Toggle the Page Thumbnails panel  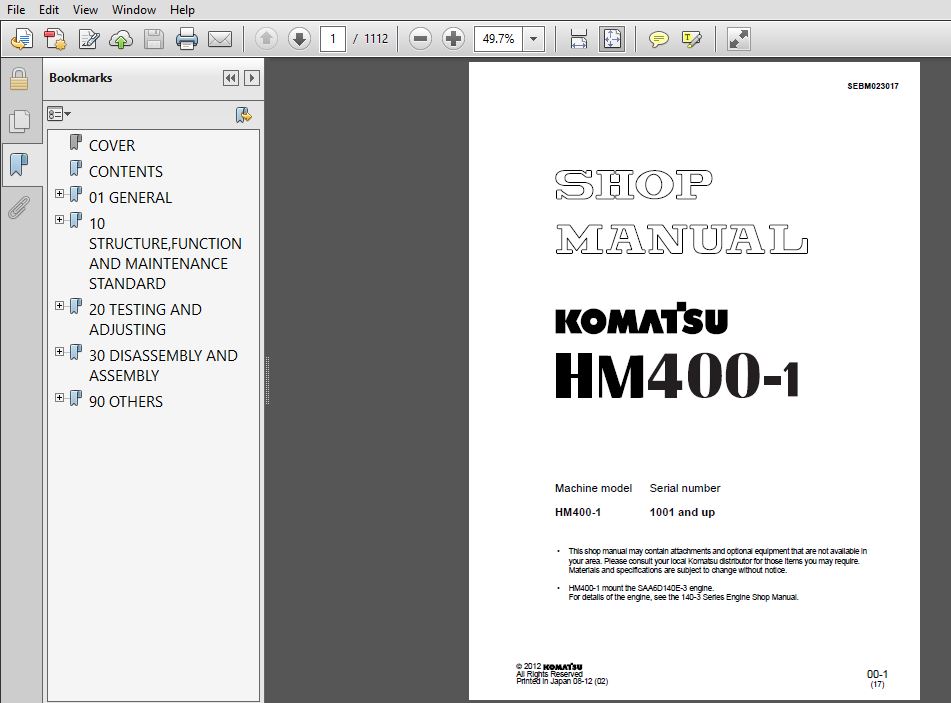(x=18, y=121)
